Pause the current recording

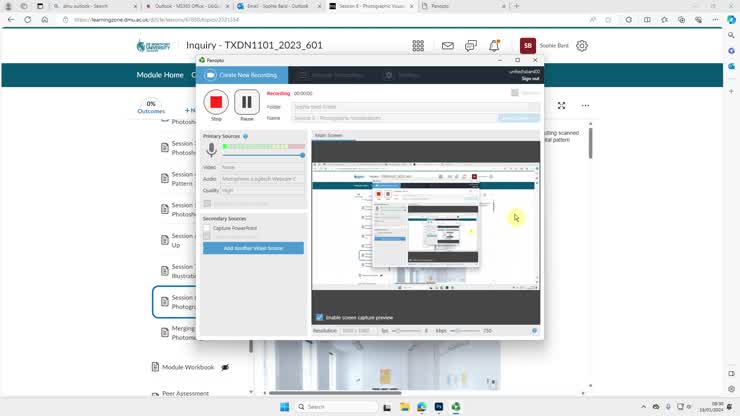[247, 102]
